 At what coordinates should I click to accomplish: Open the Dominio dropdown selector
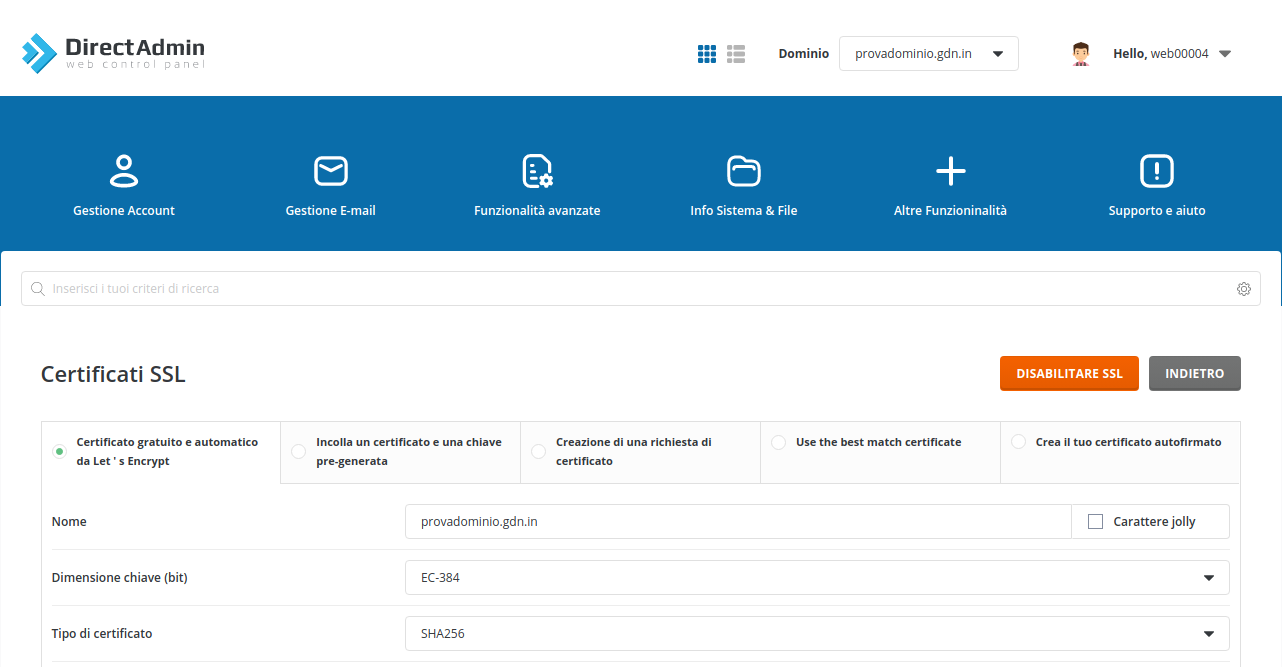click(929, 54)
